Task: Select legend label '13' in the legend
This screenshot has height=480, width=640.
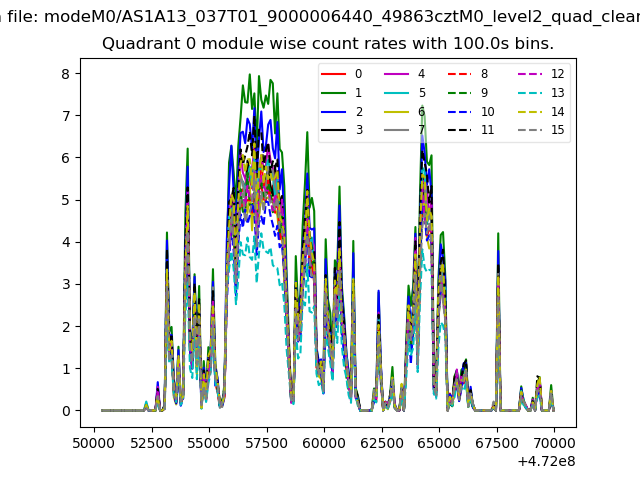Action: coord(558,93)
